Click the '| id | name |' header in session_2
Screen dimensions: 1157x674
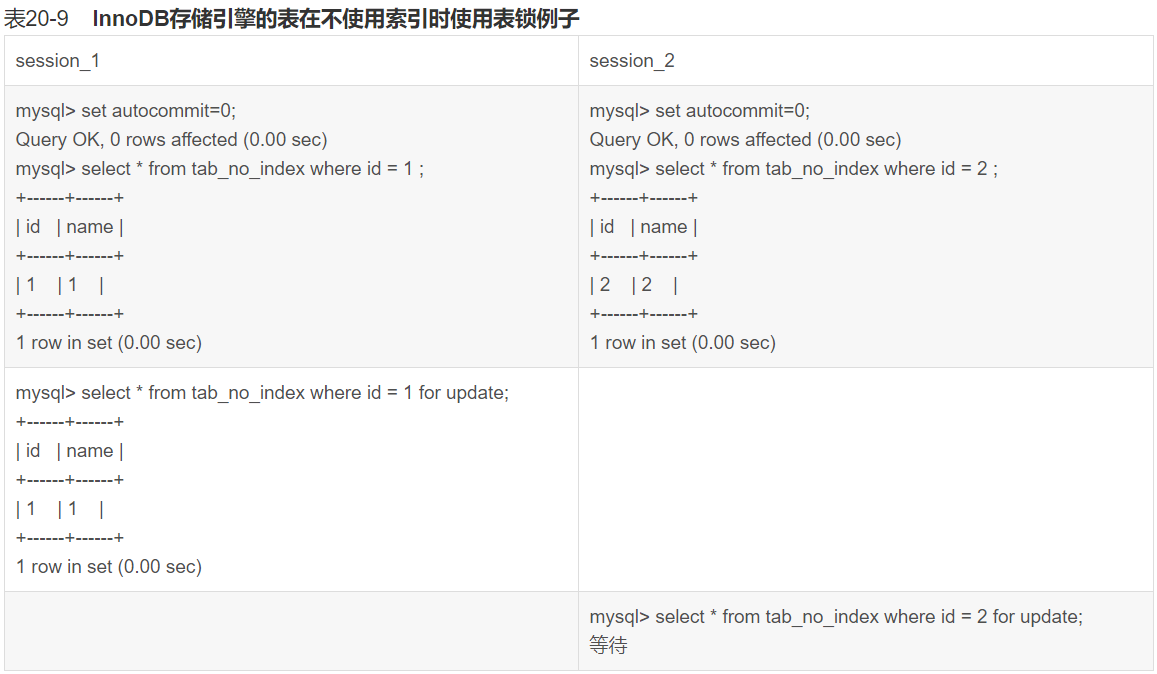(644, 227)
